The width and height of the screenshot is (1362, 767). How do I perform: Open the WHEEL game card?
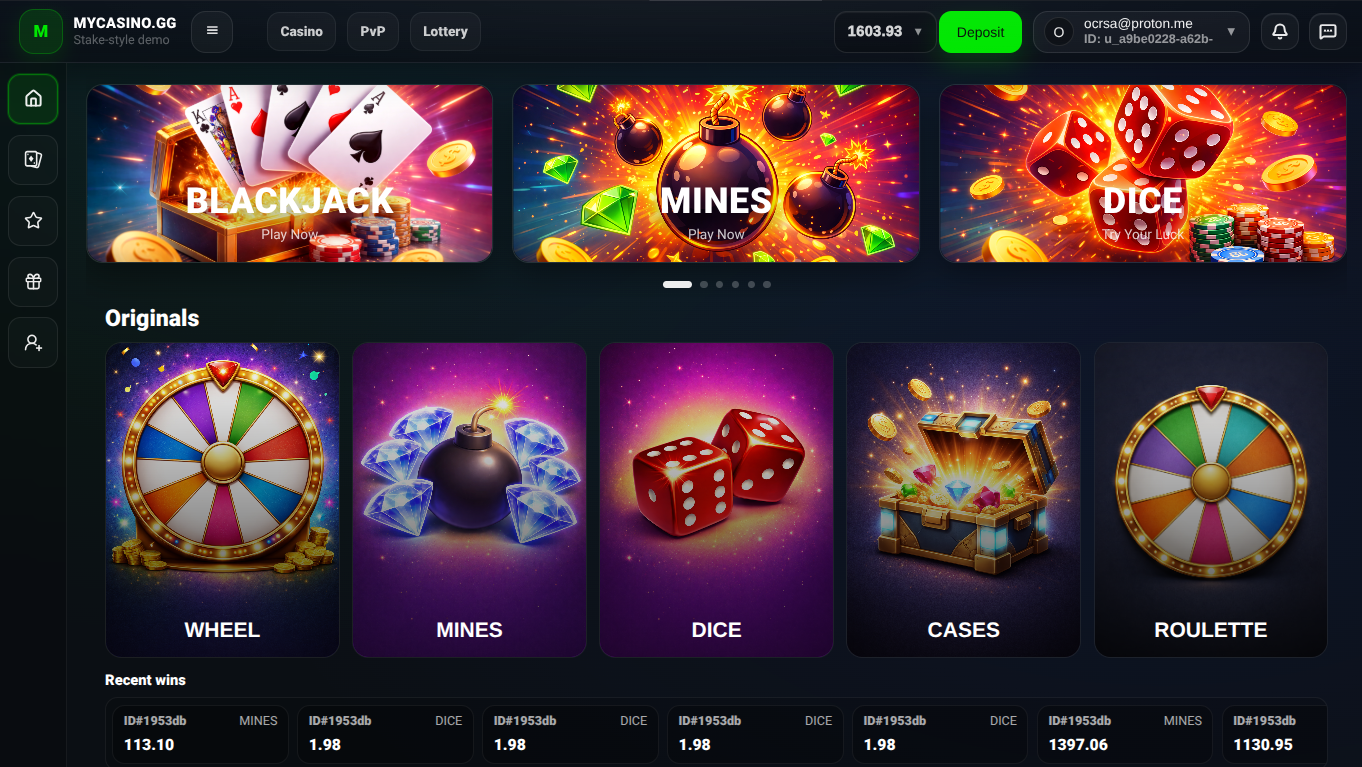point(222,500)
